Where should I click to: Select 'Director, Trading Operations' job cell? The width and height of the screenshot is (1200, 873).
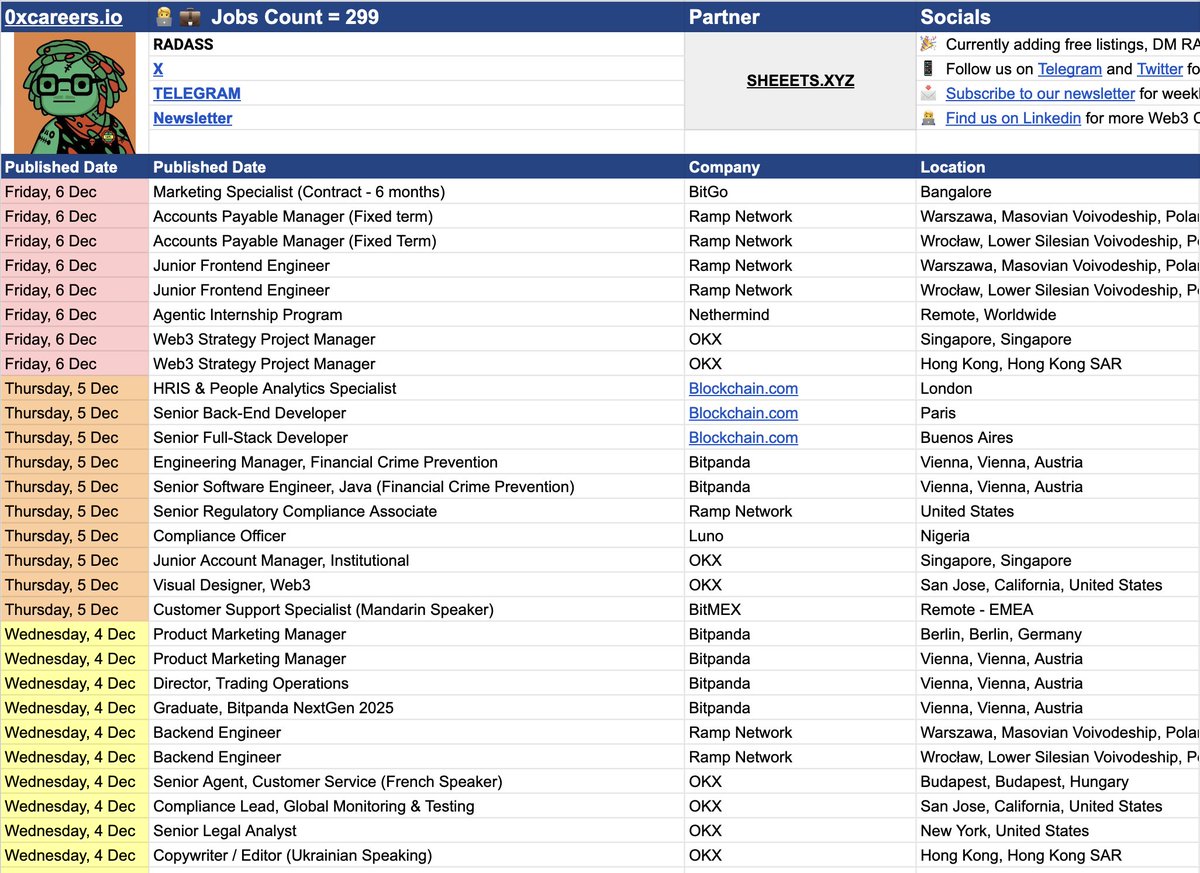click(x=416, y=684)
